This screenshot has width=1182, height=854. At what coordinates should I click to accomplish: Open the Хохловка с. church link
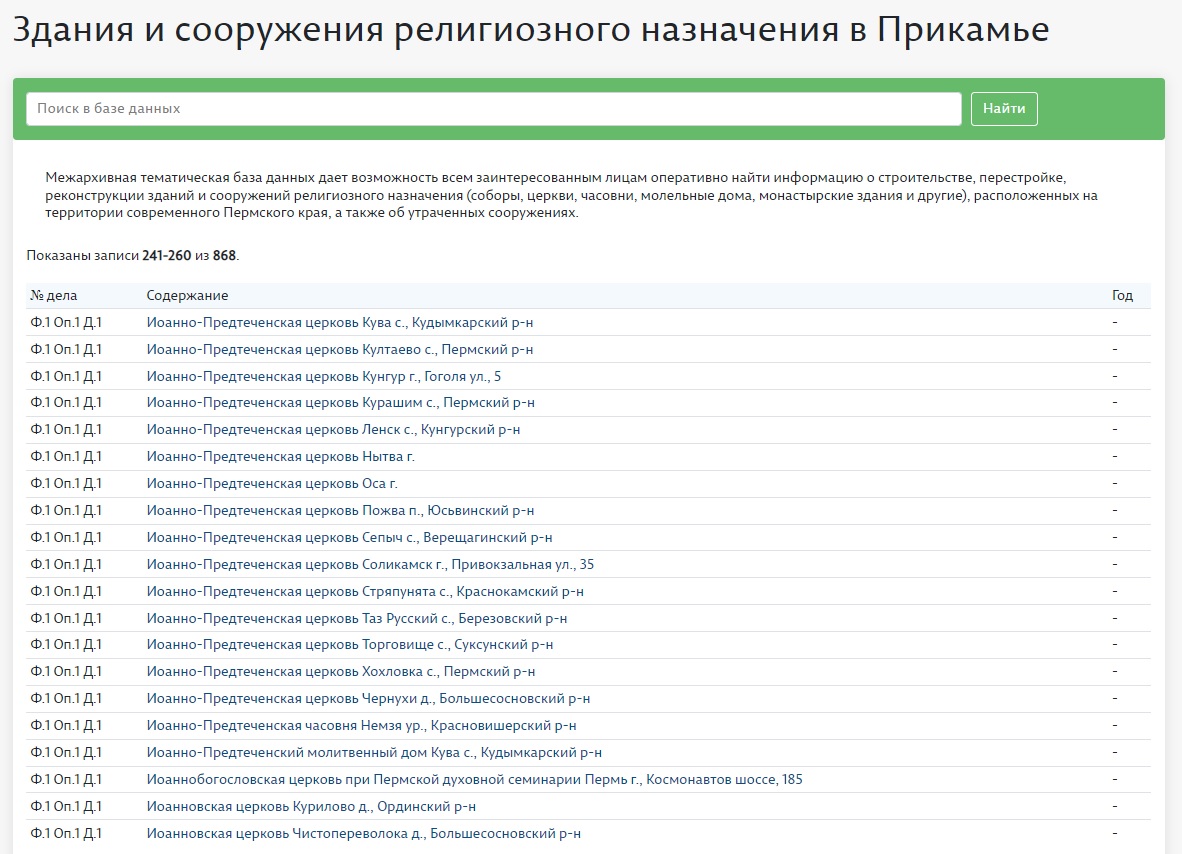(x=340, y=672)
